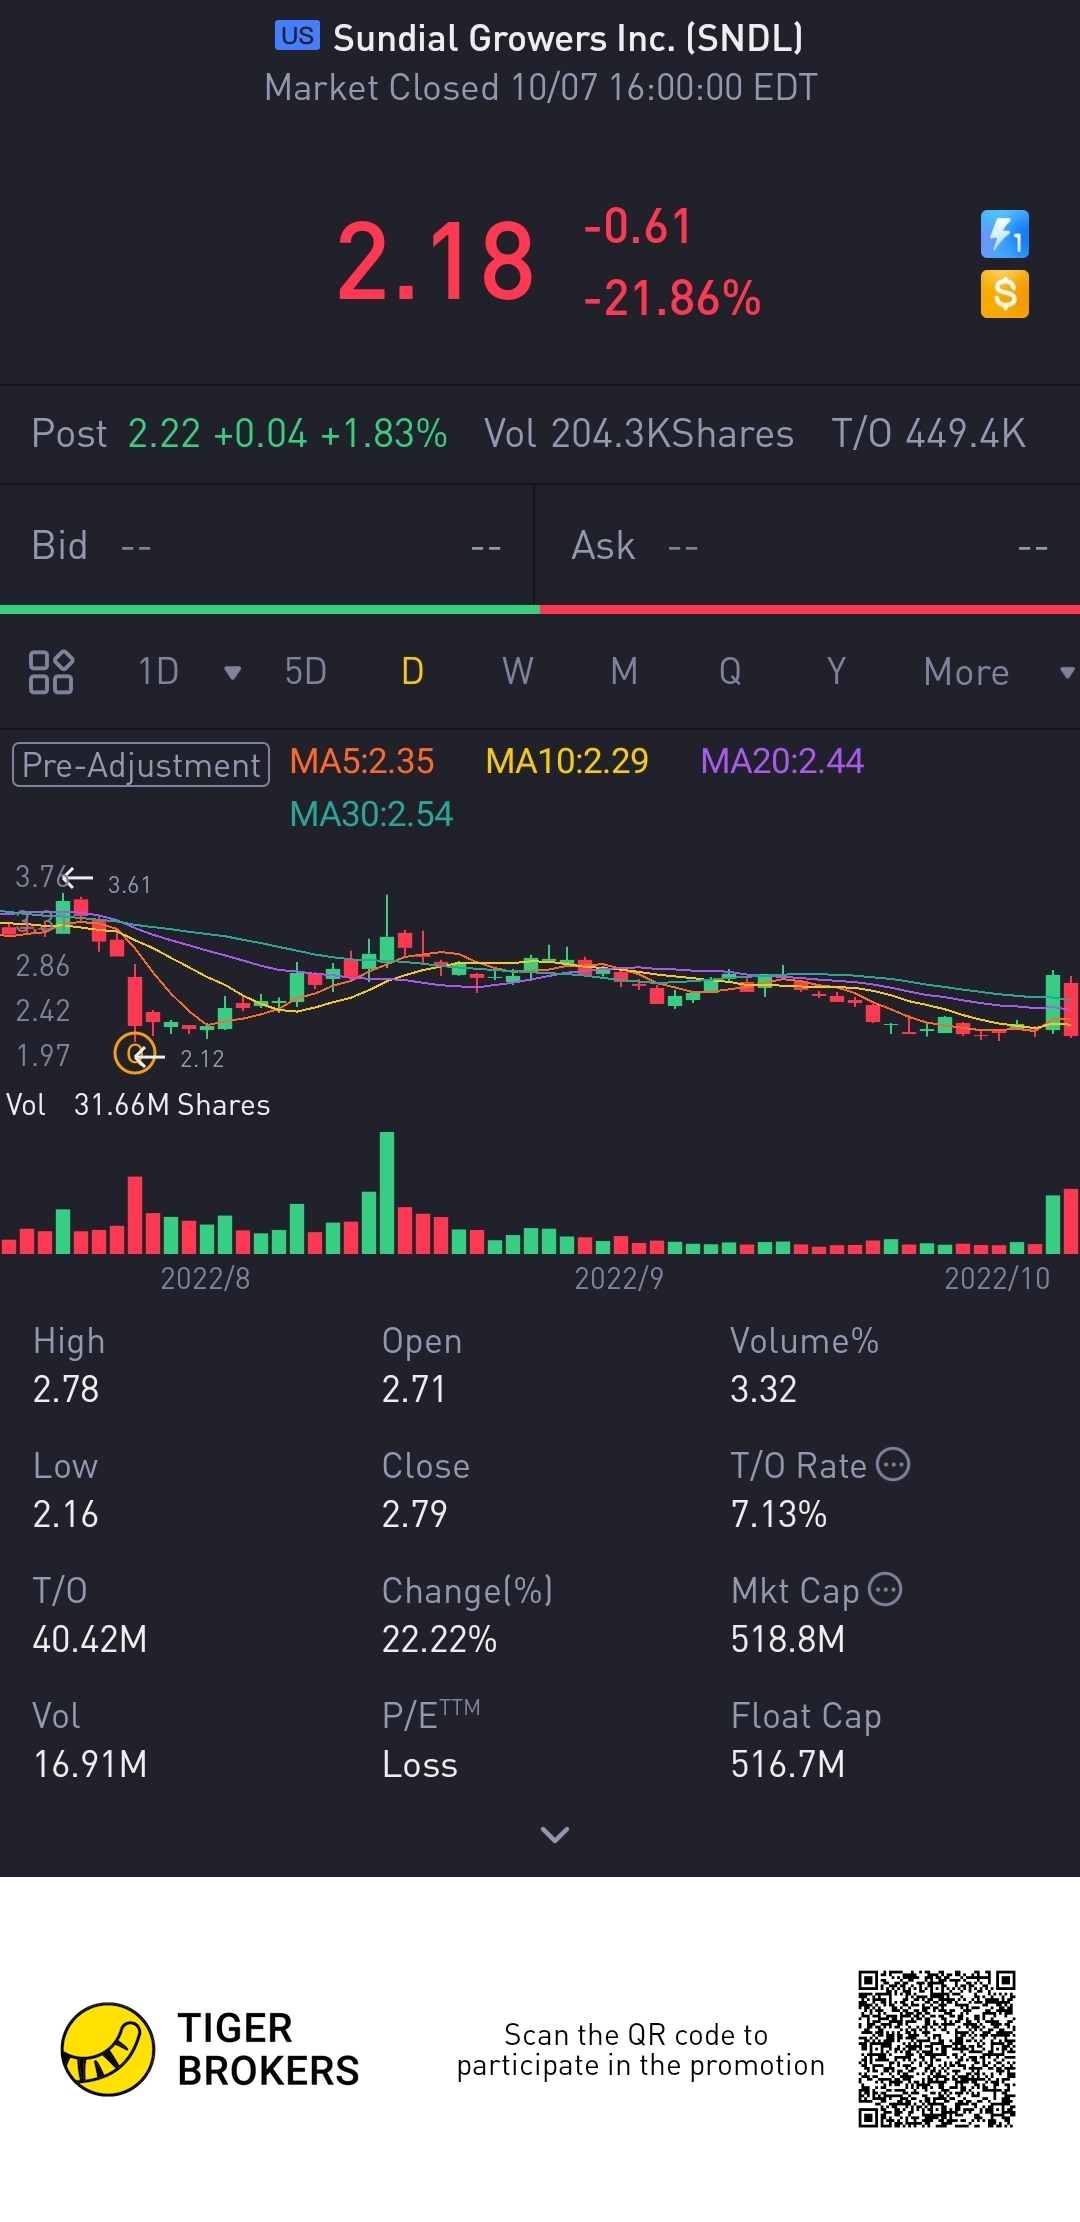
Task: Tap the MA30:2.54 indicator label
Action: (371, 814)
